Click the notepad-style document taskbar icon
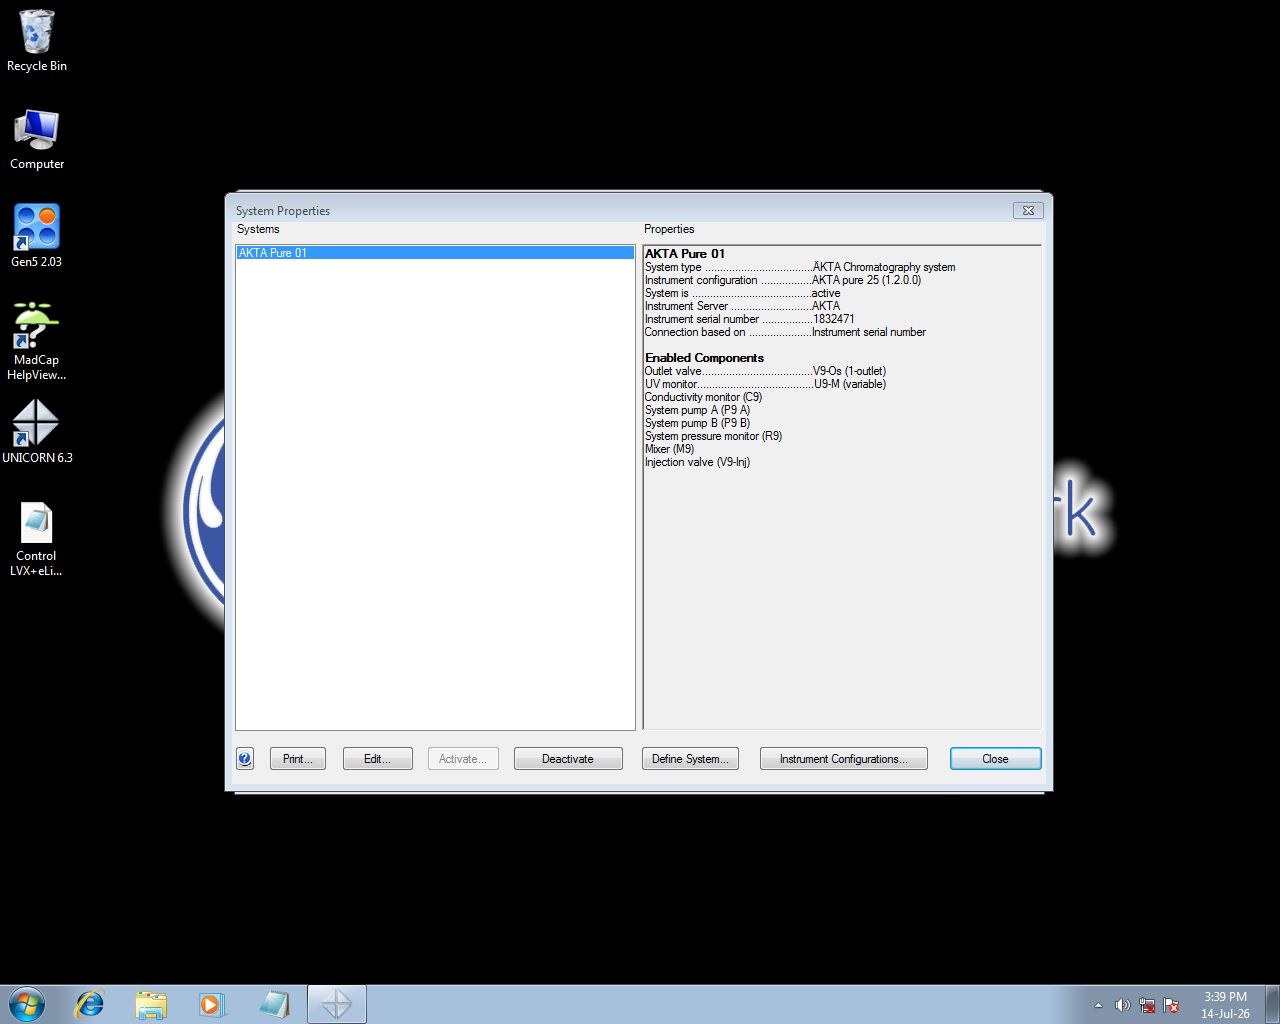Screen dimensions: 1280x1024 click(x=273, y=1004)
